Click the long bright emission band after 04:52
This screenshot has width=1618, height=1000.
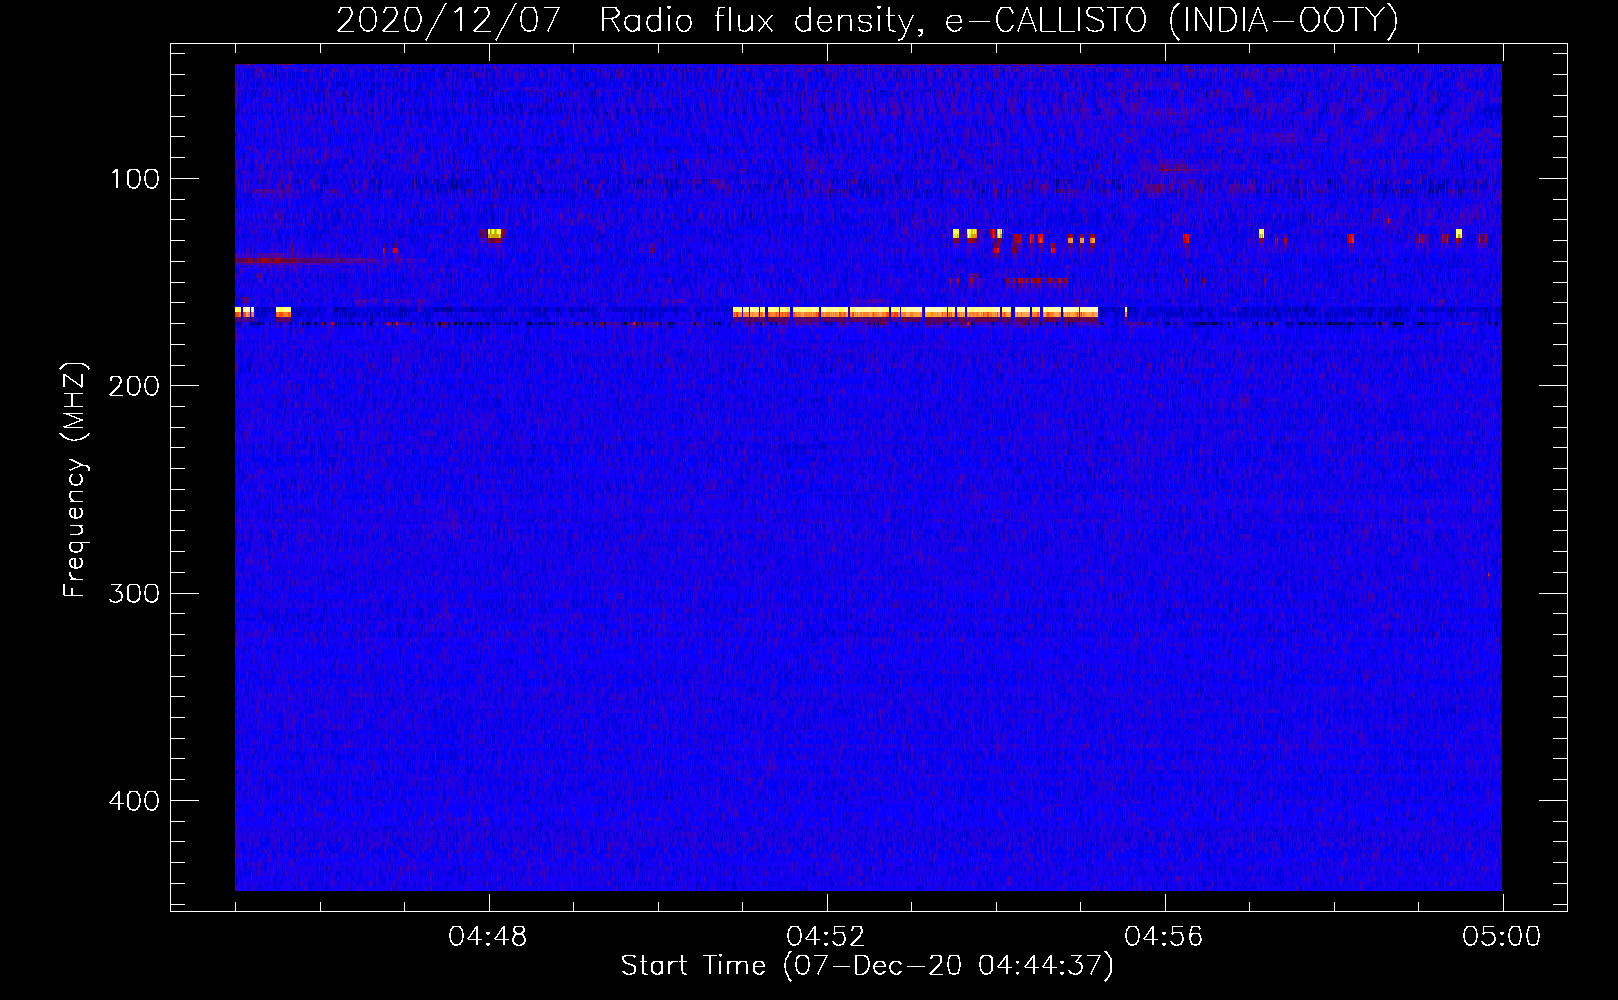coord(915,313)
